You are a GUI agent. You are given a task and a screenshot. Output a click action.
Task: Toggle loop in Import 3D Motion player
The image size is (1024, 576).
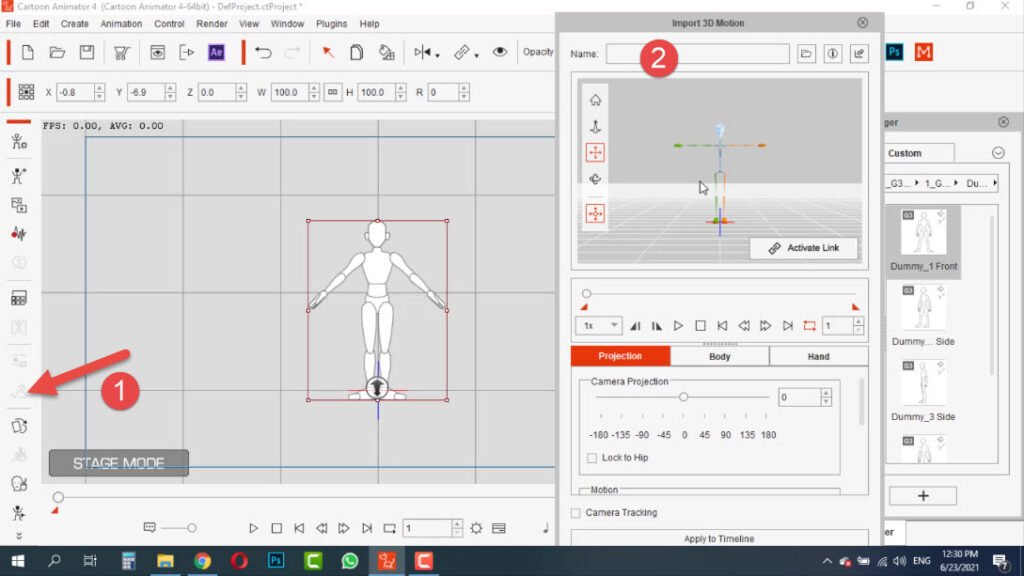[809, 325]
